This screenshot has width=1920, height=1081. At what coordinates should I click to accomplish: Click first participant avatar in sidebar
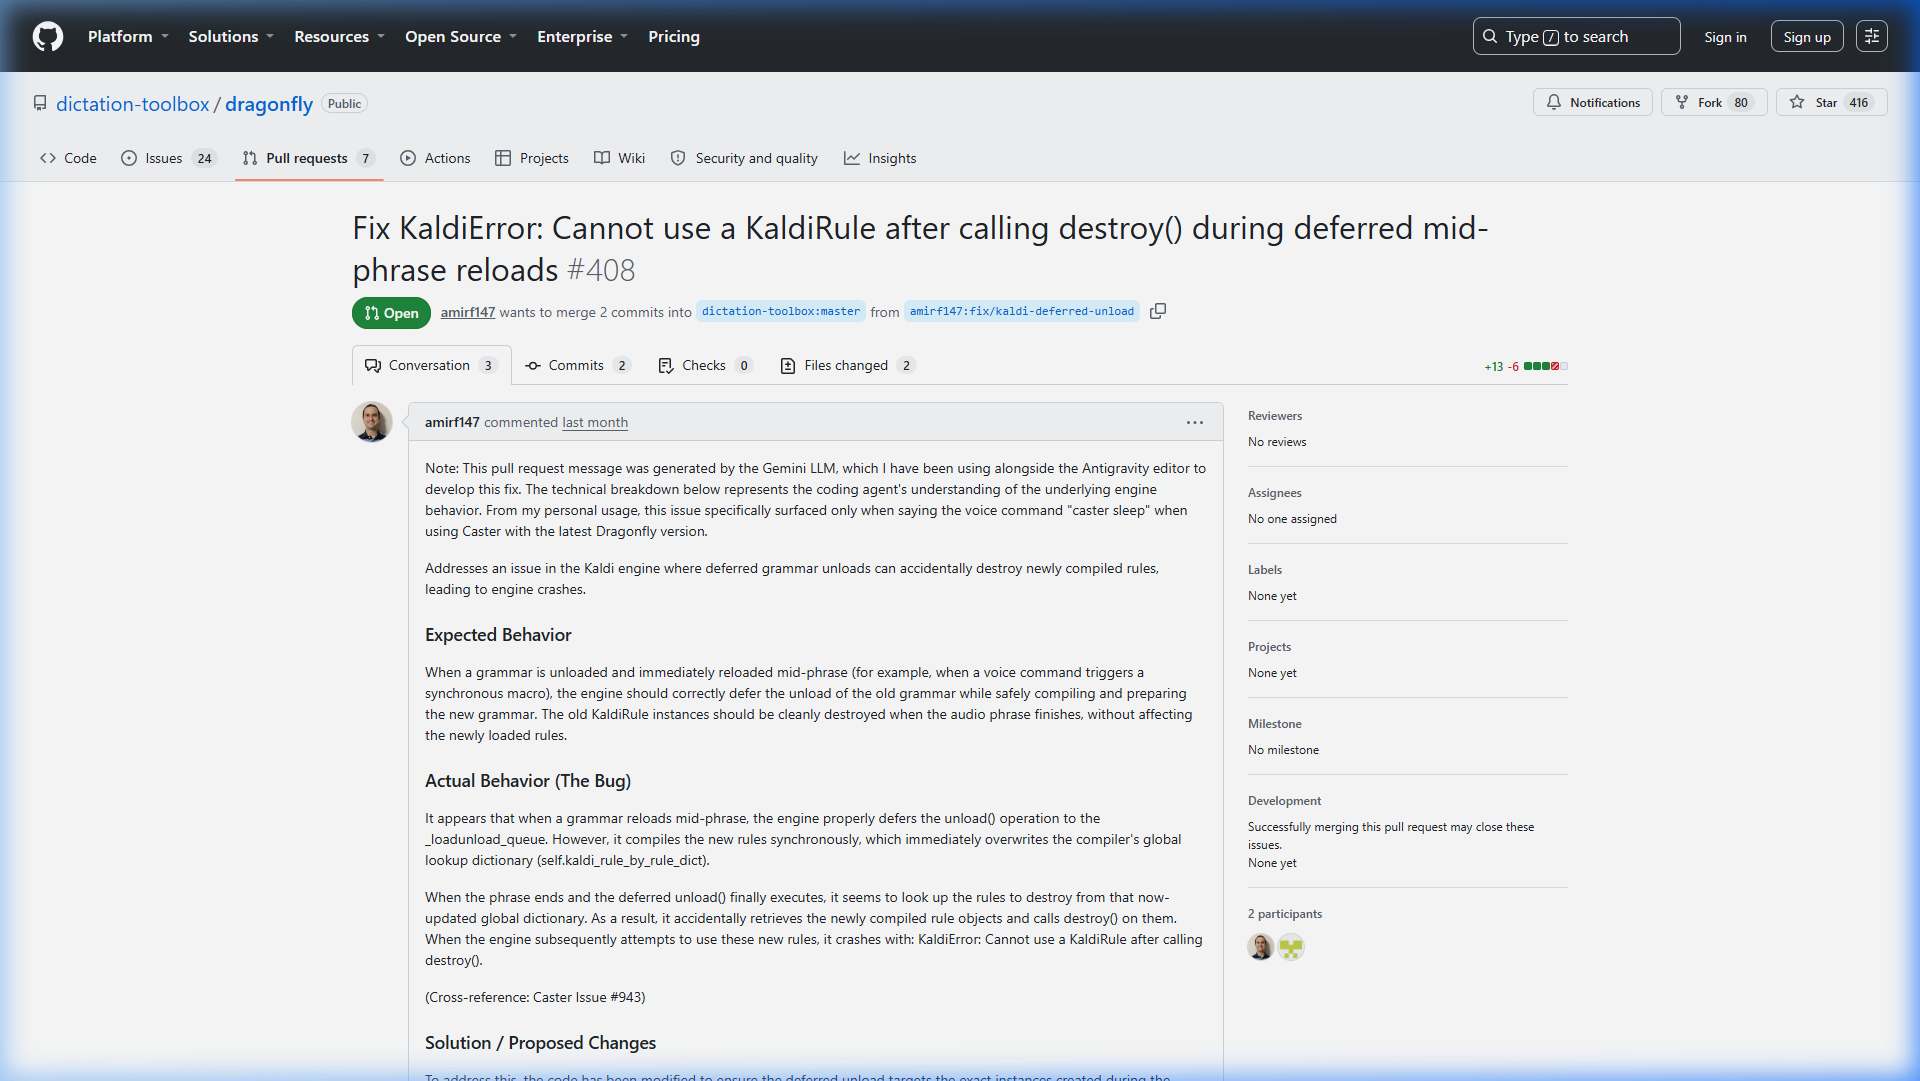[1261, 947]
